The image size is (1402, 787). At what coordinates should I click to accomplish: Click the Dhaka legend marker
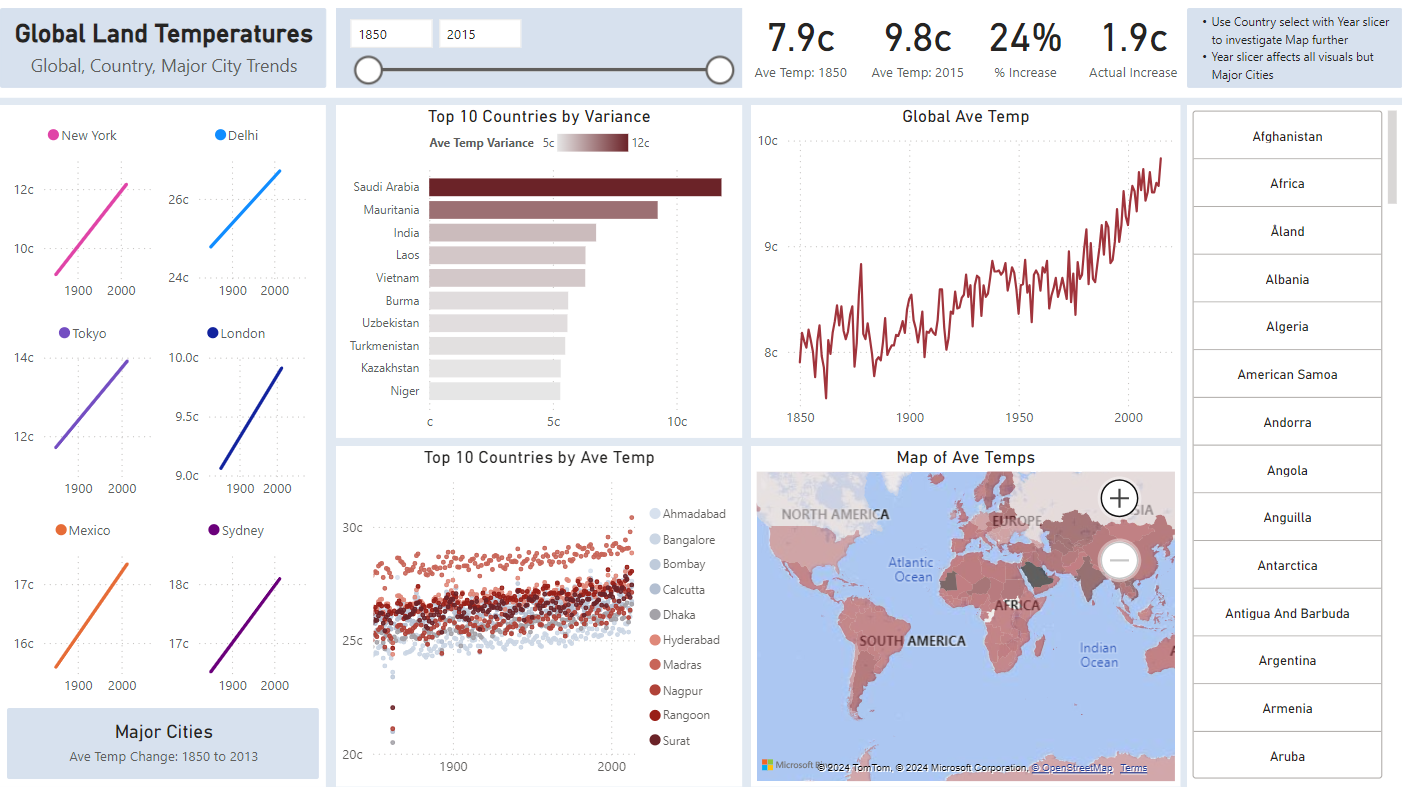(x=655, y=615)
